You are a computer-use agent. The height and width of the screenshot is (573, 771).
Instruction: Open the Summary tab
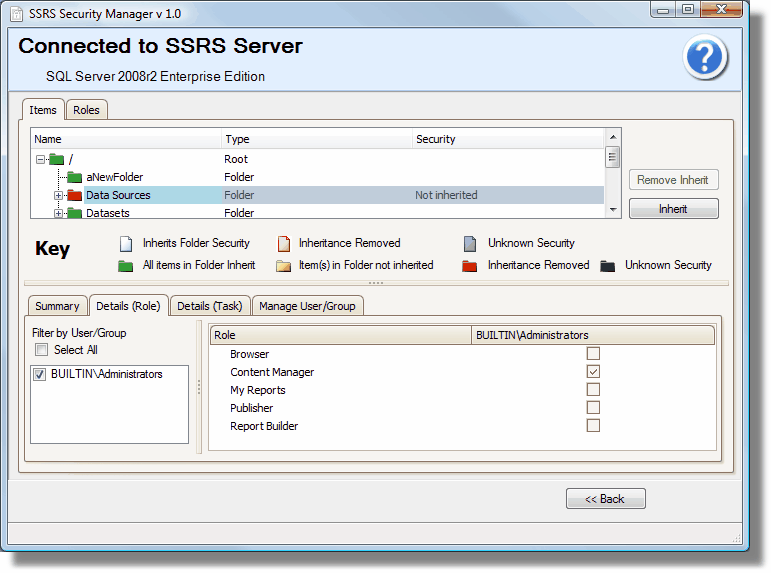tap(58, 306)
